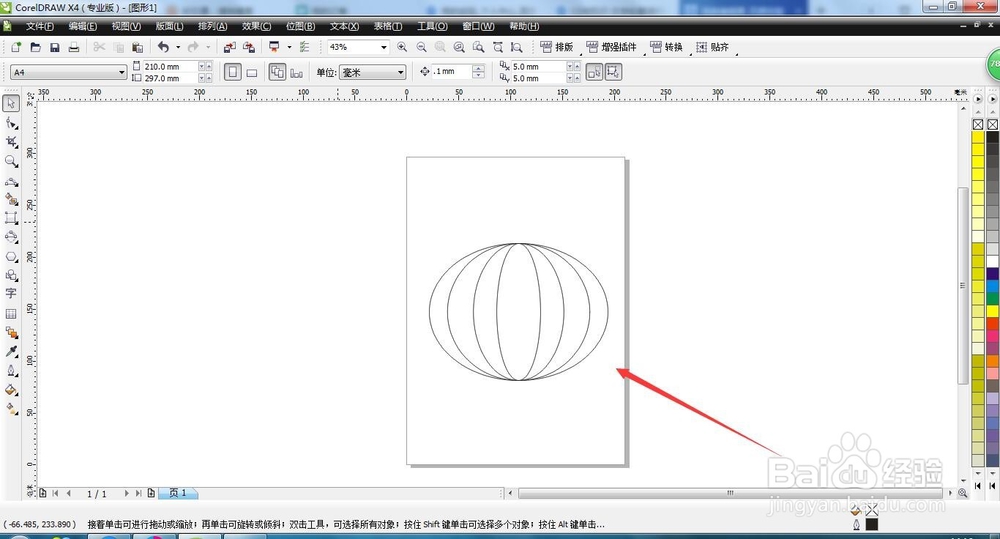
Task: Select the Smart fill tool
Action: pos(11,200)
